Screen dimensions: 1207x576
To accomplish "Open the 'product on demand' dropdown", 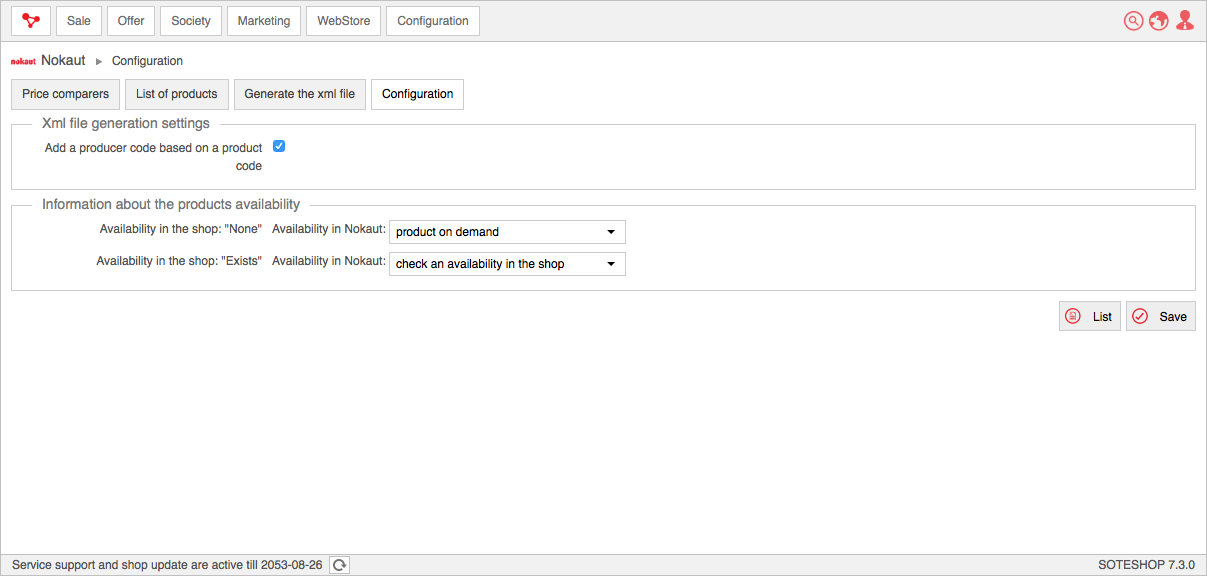I will click(x=507, y=232).
